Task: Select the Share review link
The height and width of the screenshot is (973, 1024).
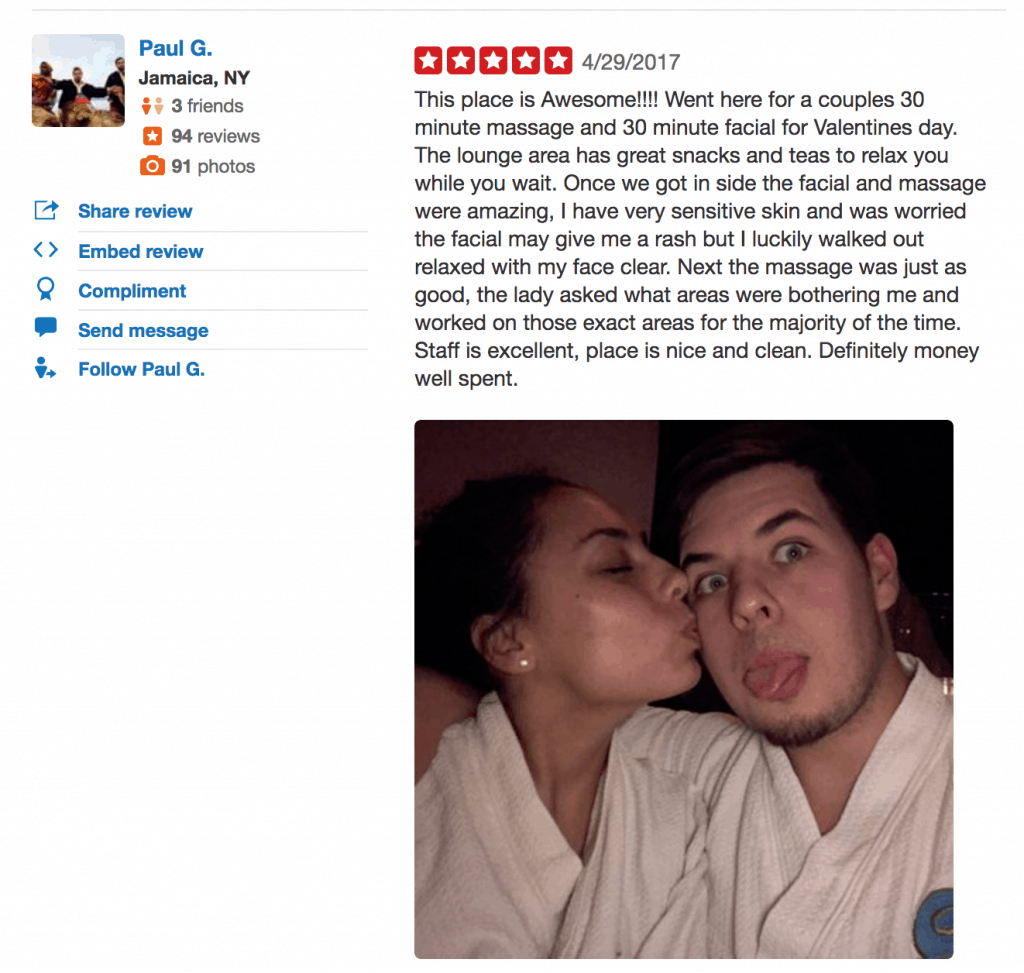Action: [x=135, y=211]
